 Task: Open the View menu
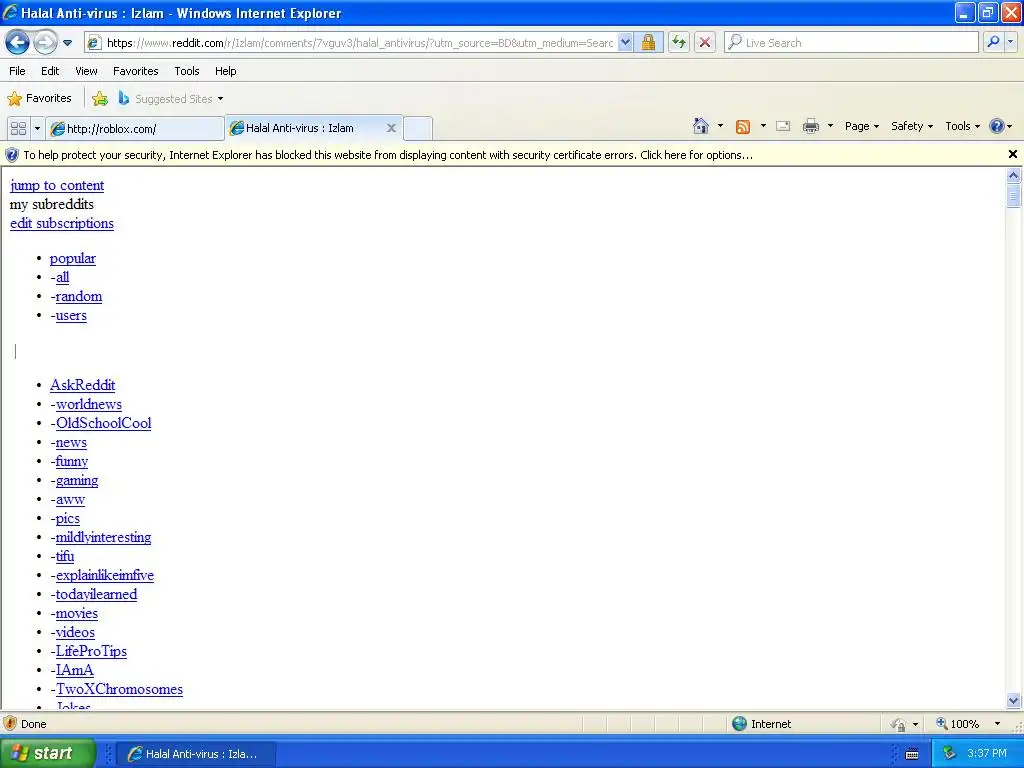[86, 71]
